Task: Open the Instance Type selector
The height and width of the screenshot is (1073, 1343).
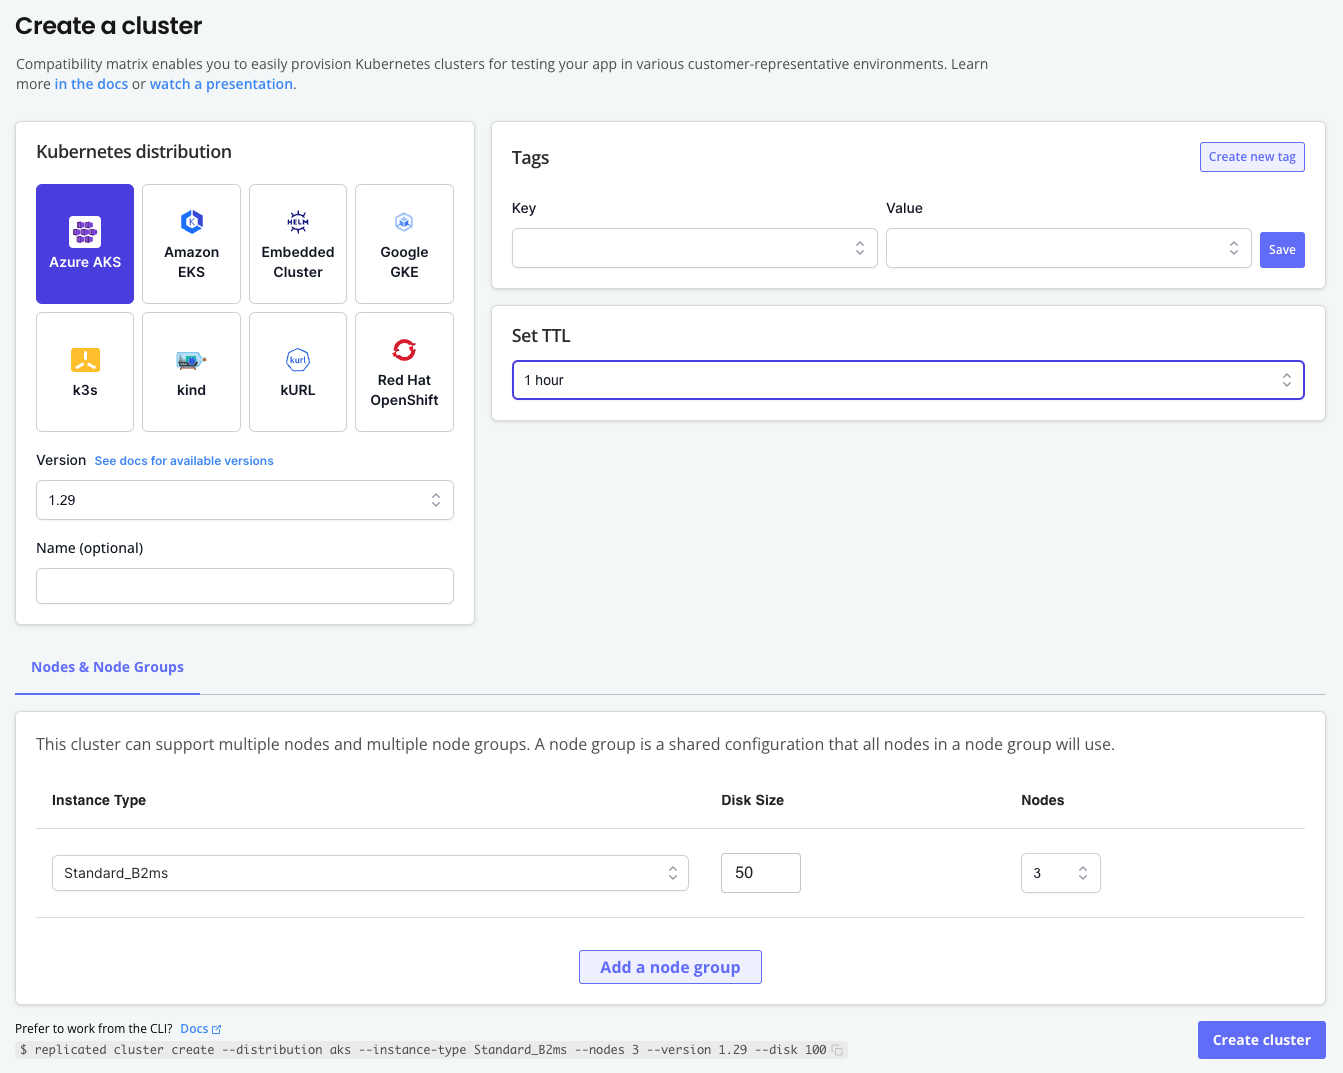Action: pyautogui.click(x=370, y=872)
